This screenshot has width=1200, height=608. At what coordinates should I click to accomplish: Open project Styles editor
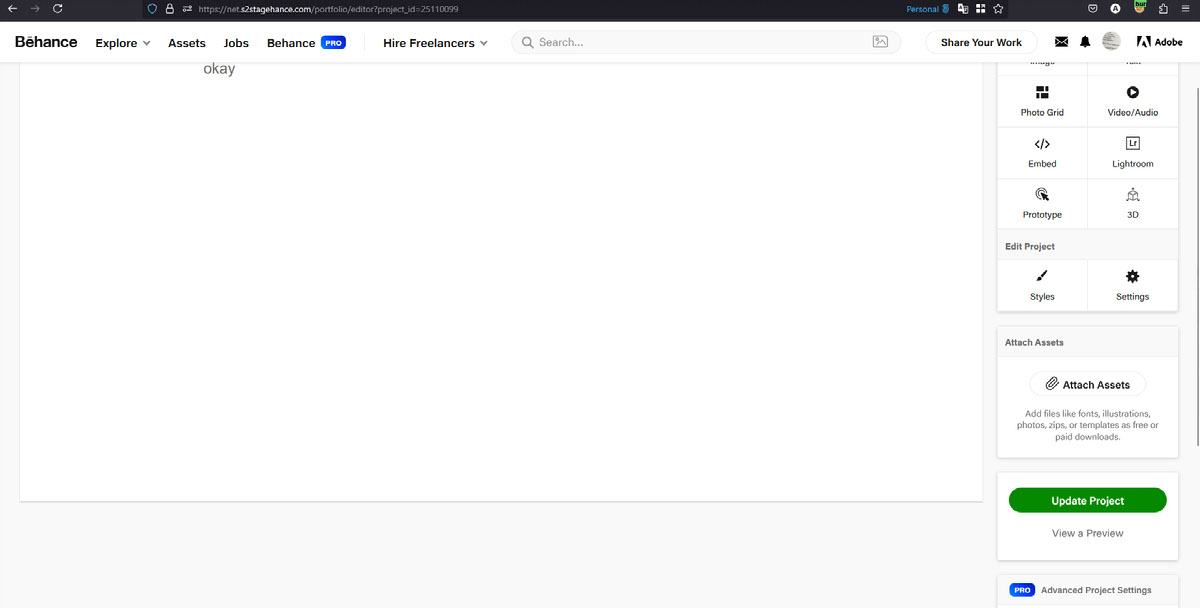[x=1042, y=285]
